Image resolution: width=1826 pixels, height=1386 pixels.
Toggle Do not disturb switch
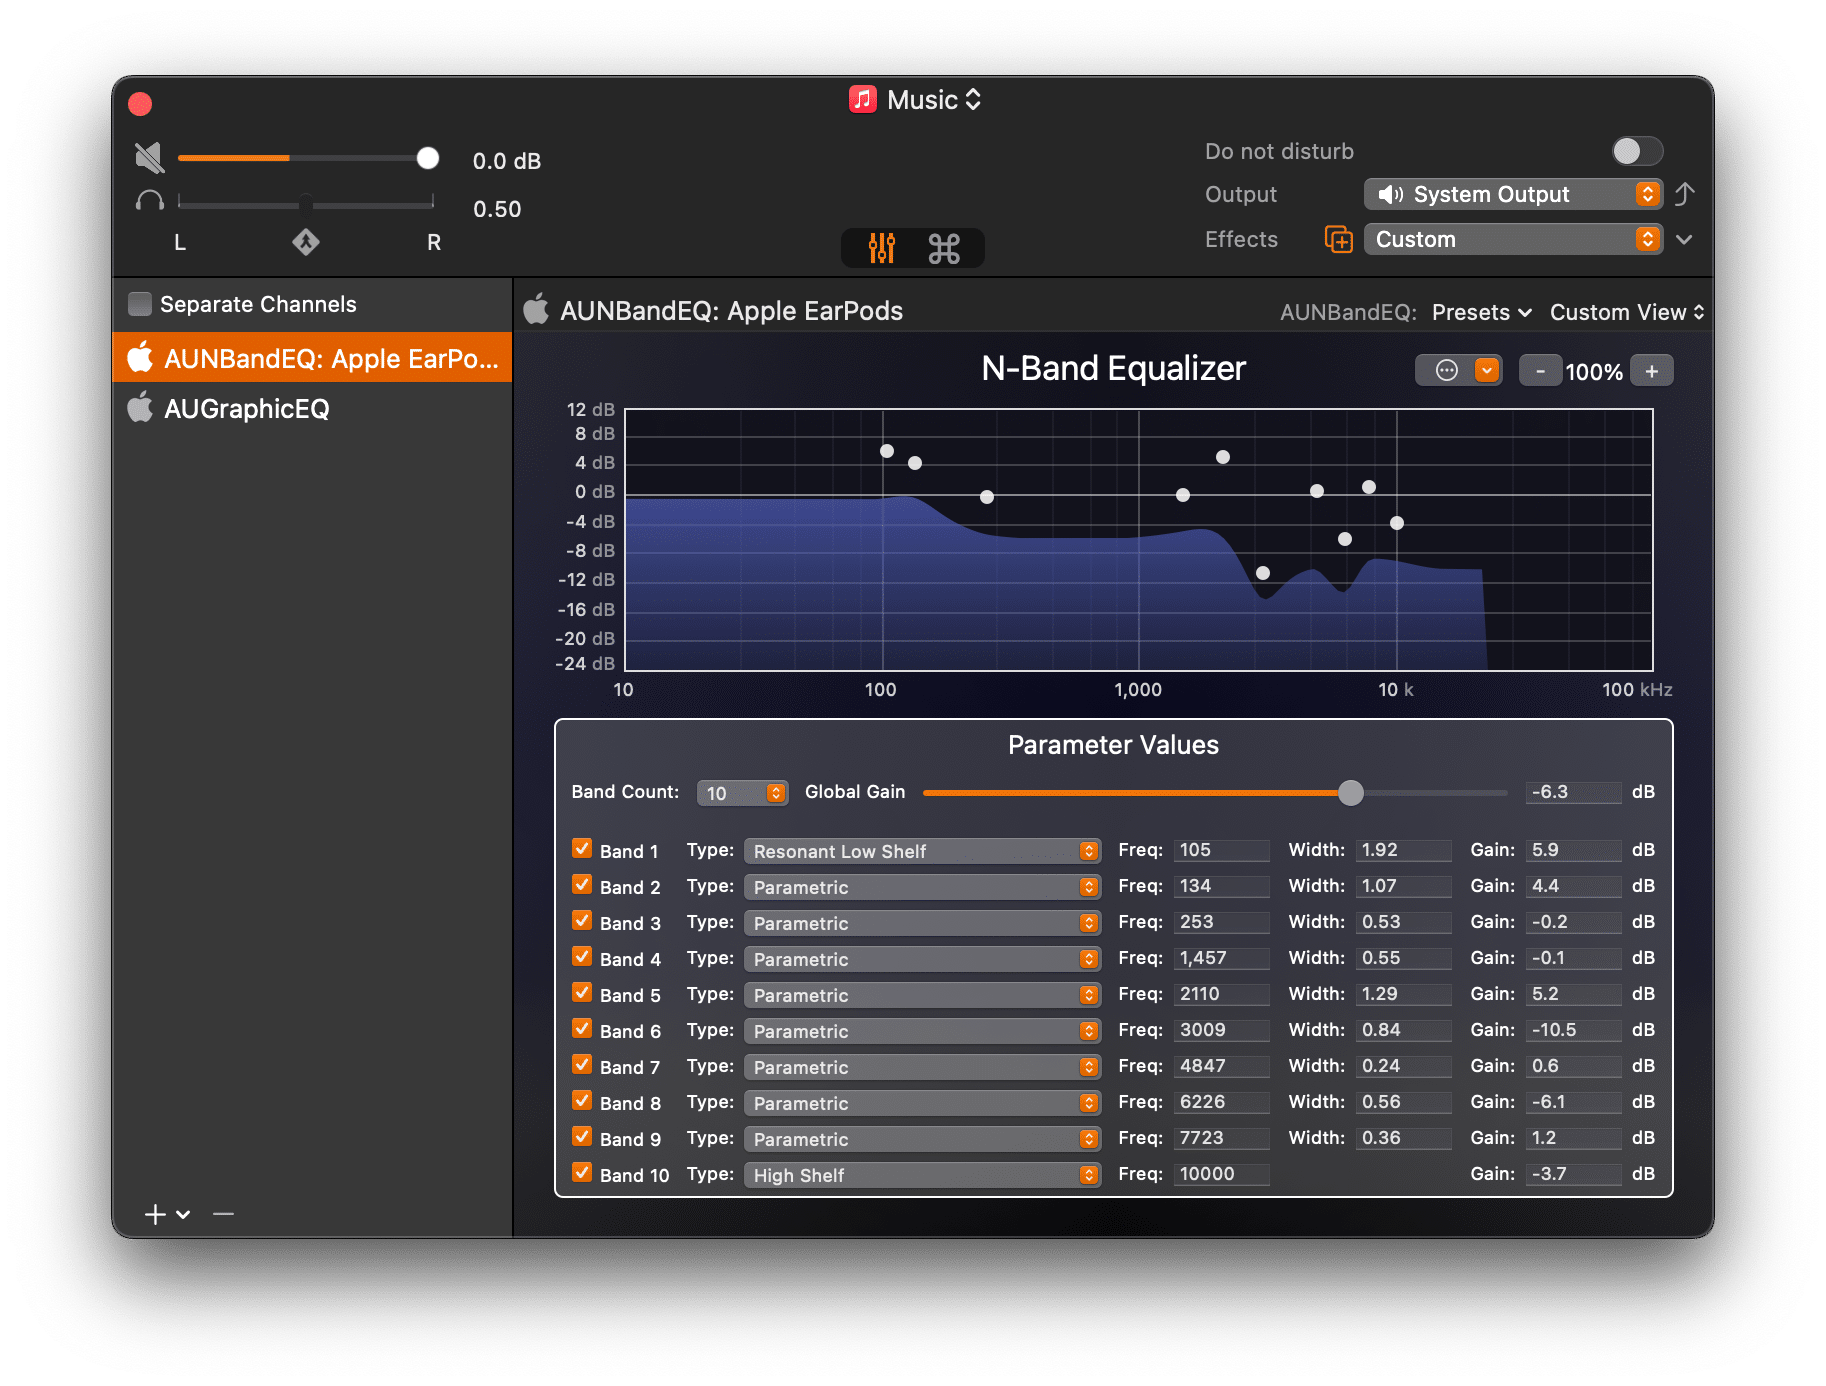click(1637, 151)
